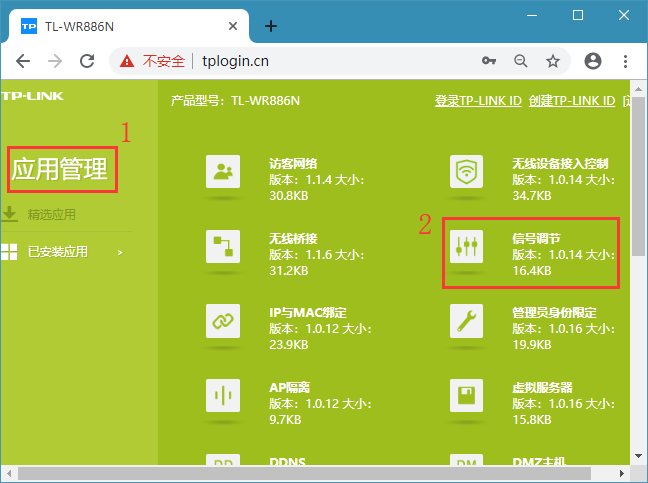The height and width of the screenshot is (483, 648).
Task: Click the 登录TP-LINK ID link
Action: (478, 101)
